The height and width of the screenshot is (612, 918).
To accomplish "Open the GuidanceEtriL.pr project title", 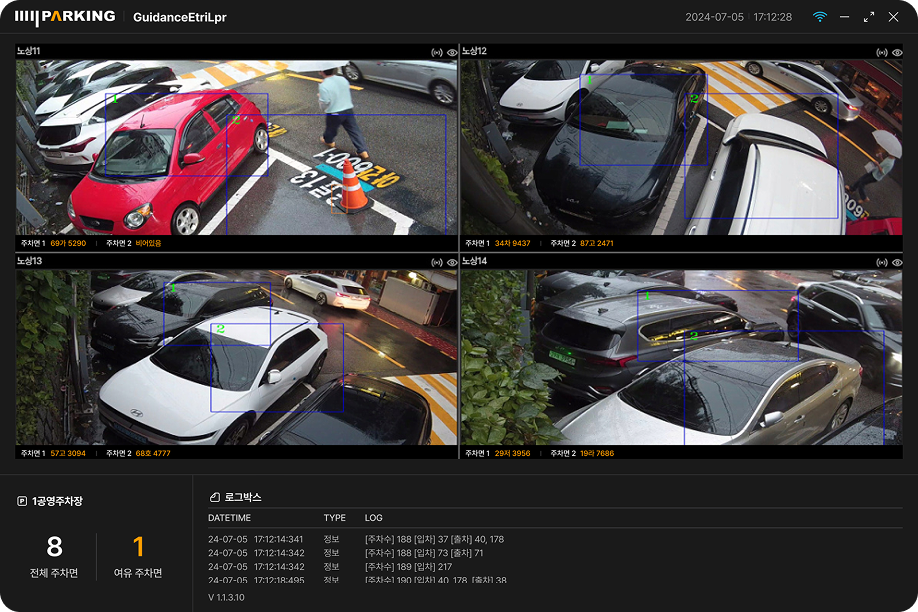I will pyautogui.click(x=180, y=17).
